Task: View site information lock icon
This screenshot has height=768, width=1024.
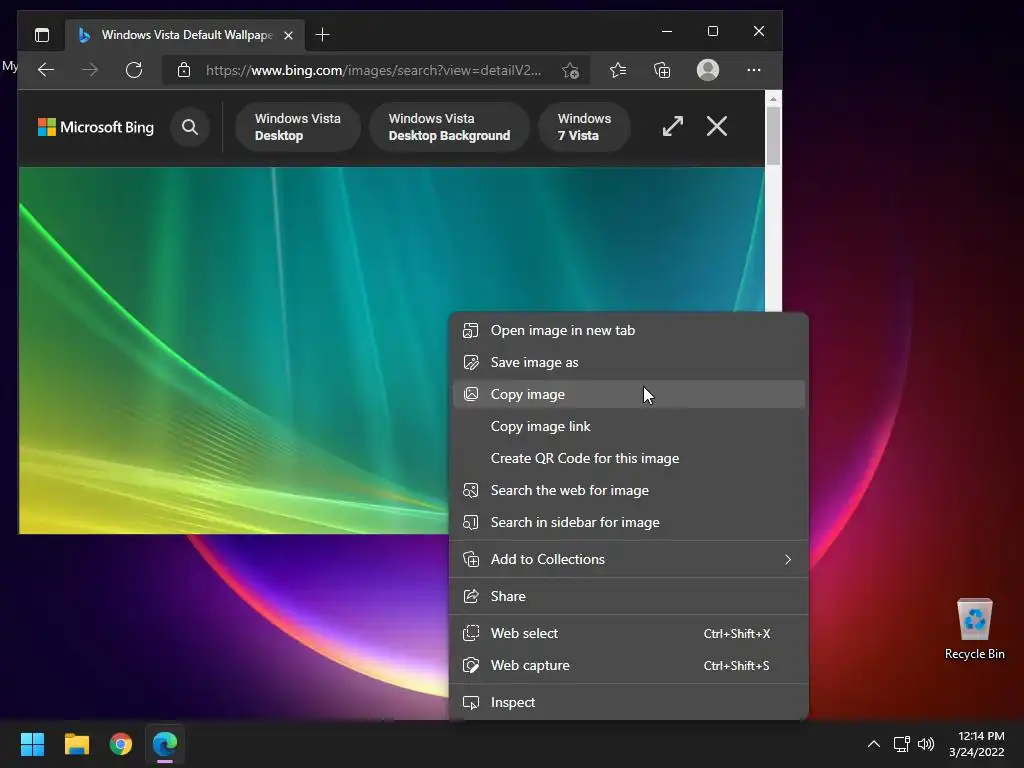Action: (184, 70)
